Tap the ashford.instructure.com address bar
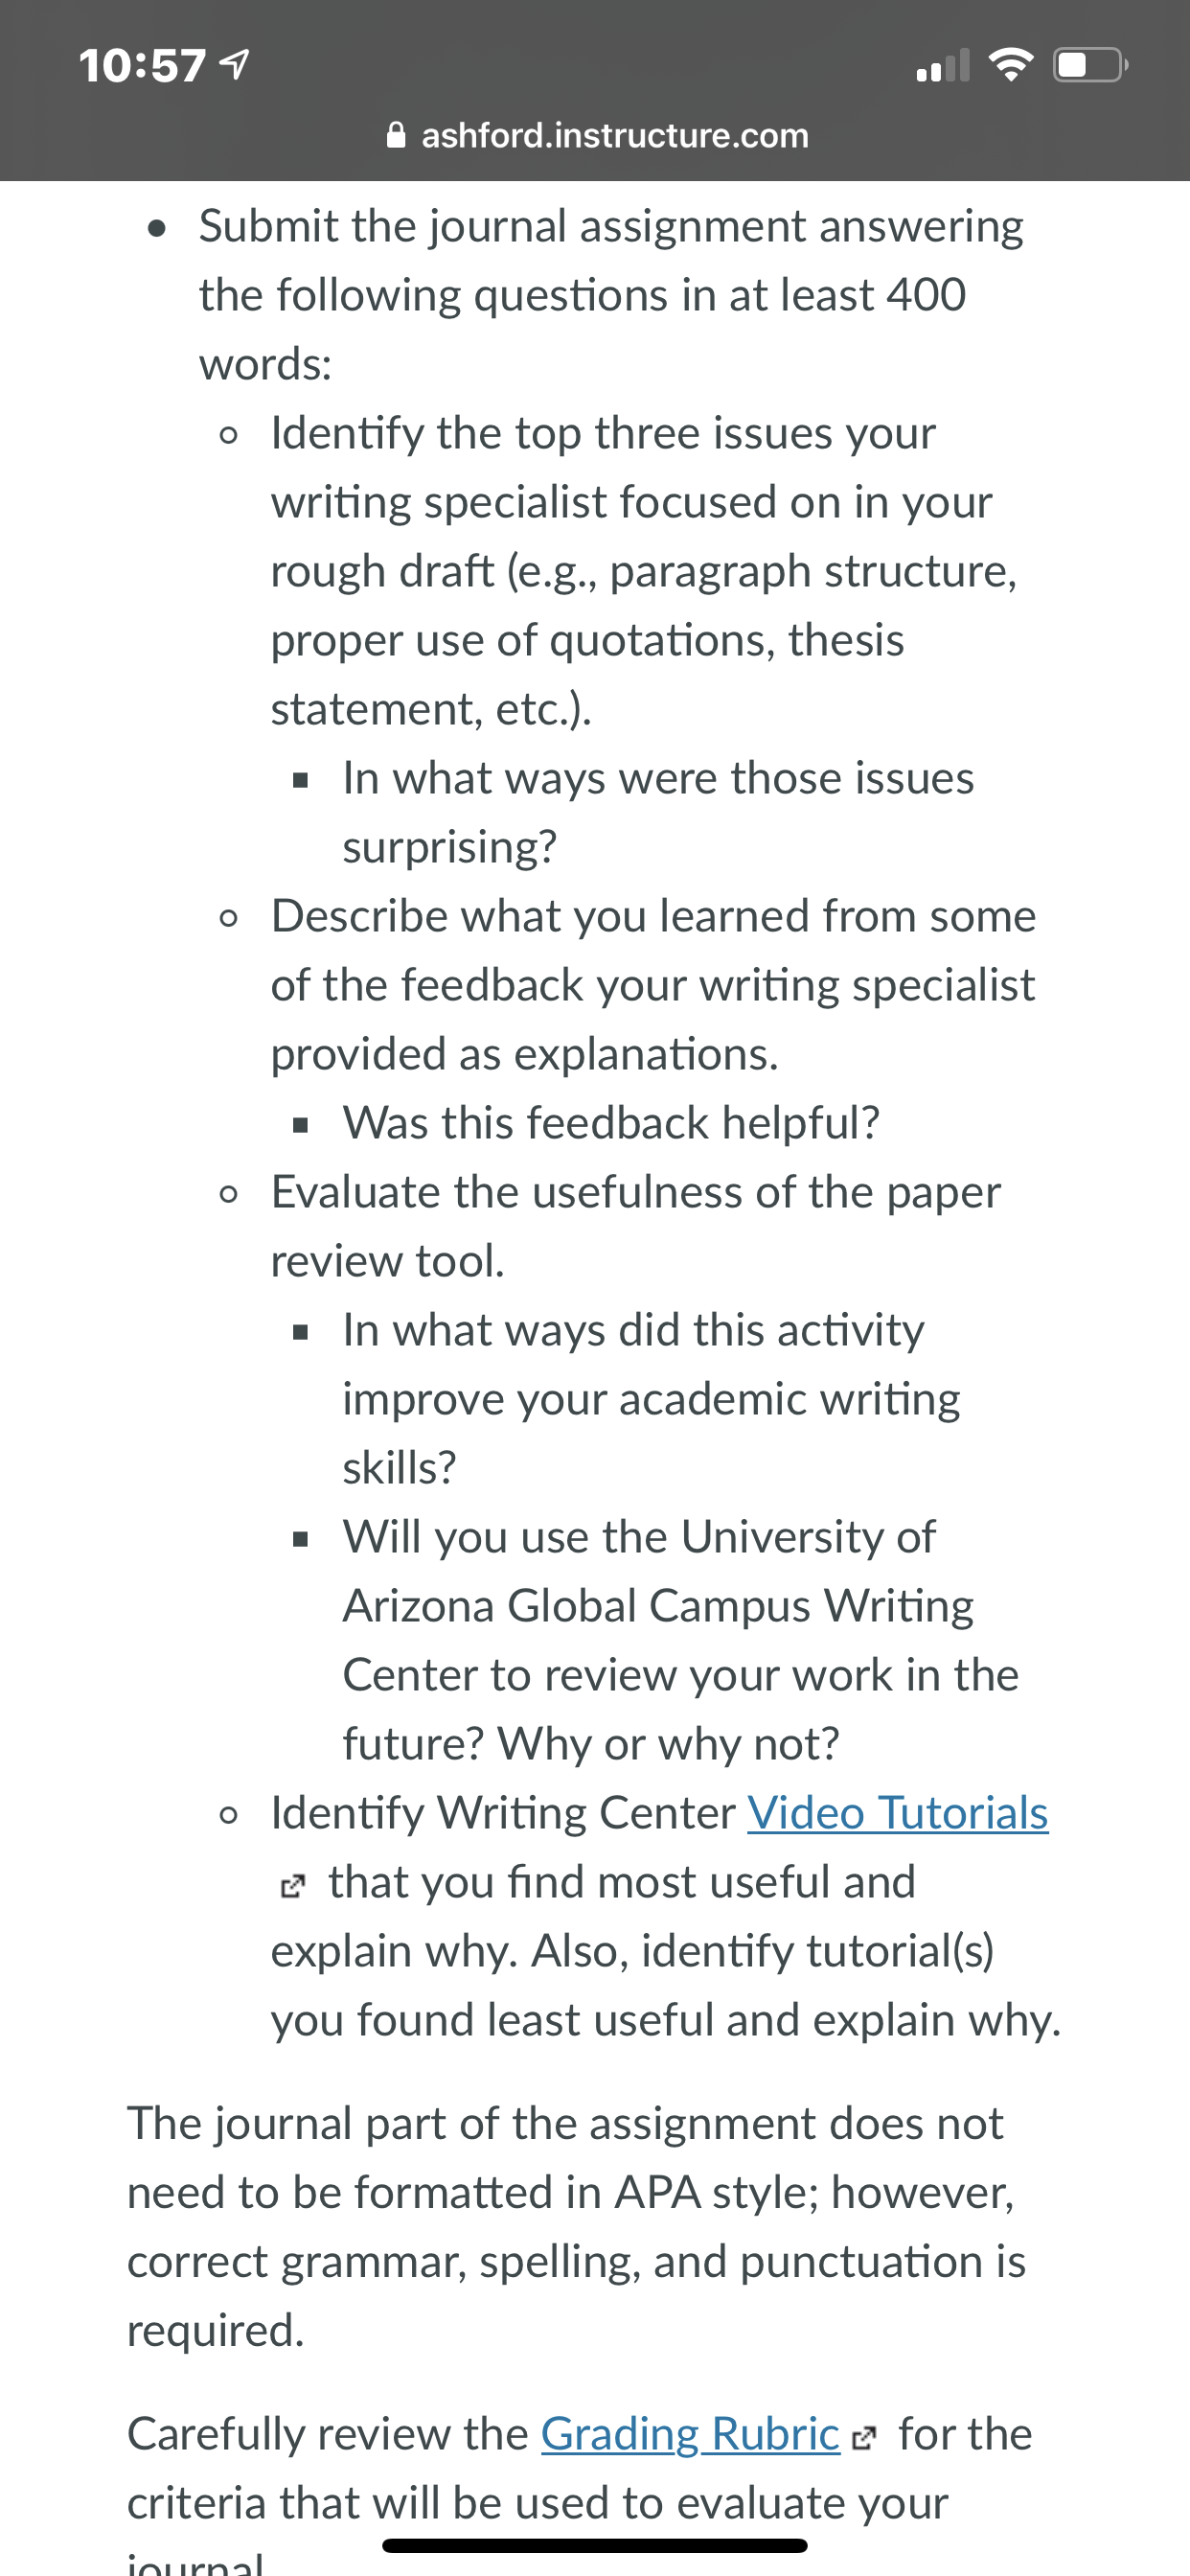1190x2576 pixels. pyautogui.click(x=597, y=135)
